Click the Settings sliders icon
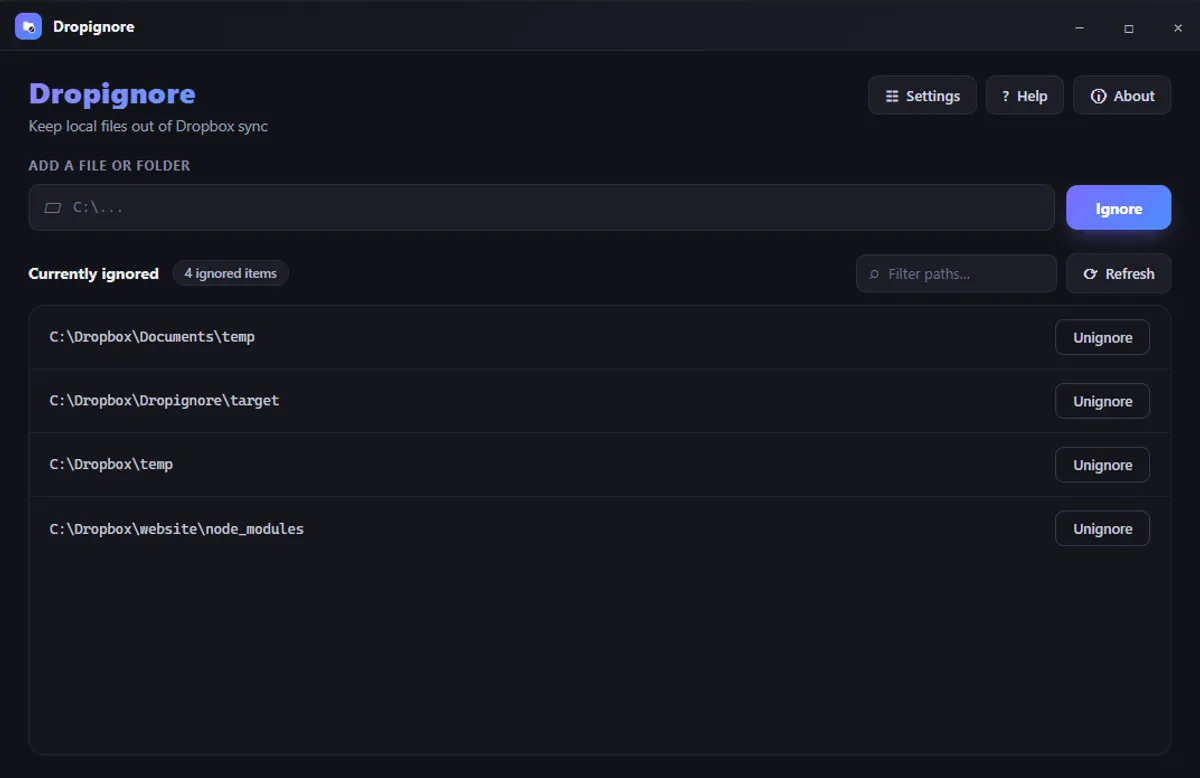The width and height of the screenshot is (1200, 778). click(x=892, y=96)
